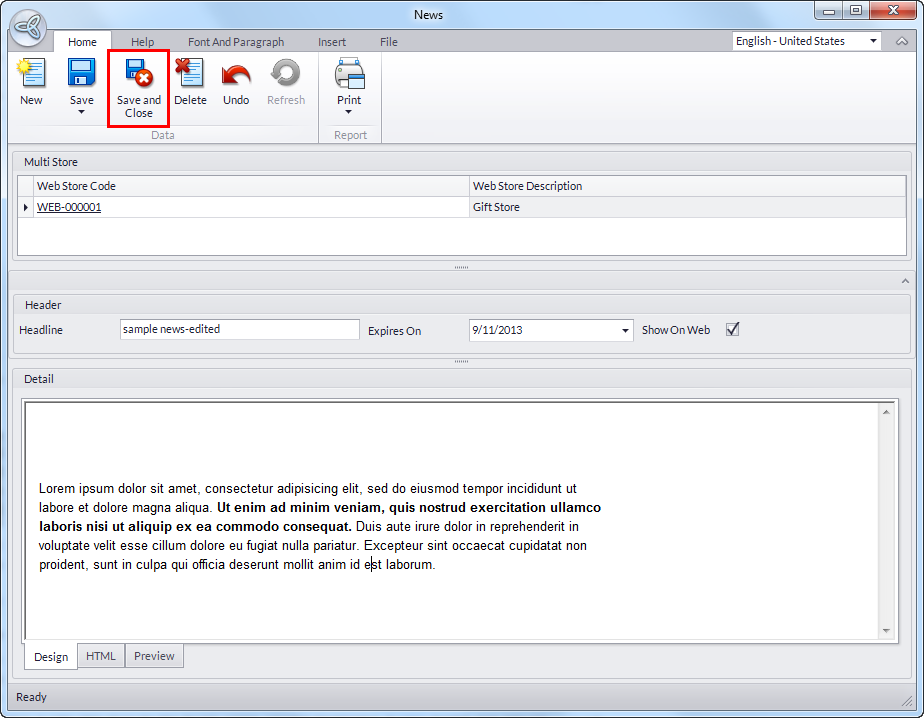Delete the current news record

[x=190, y=83]
